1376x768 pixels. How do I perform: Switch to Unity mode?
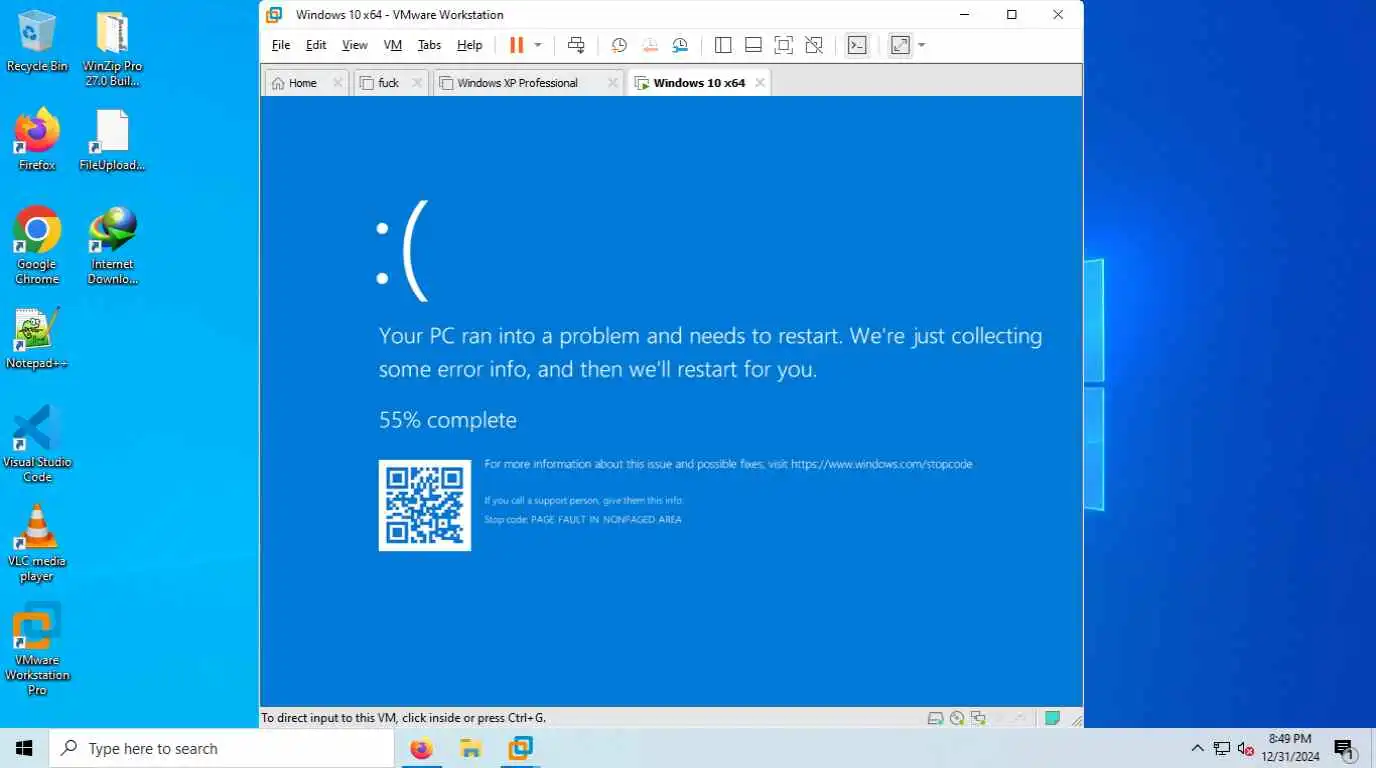tap(814, 45)
